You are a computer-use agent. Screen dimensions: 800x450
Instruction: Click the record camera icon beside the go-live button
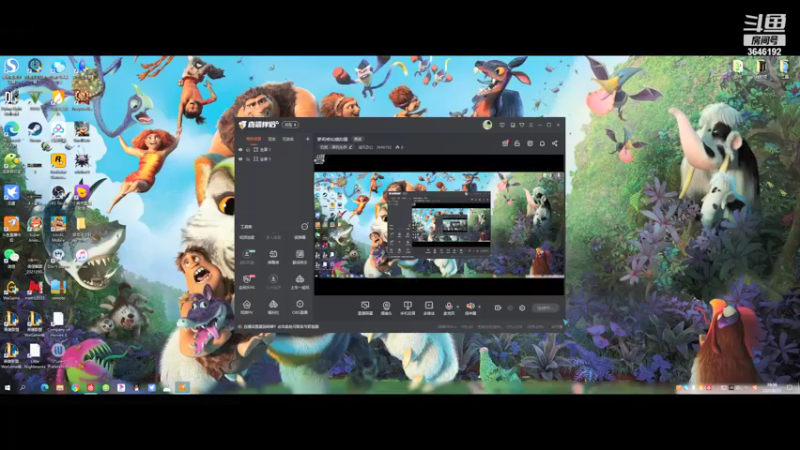tap(498, 308)
